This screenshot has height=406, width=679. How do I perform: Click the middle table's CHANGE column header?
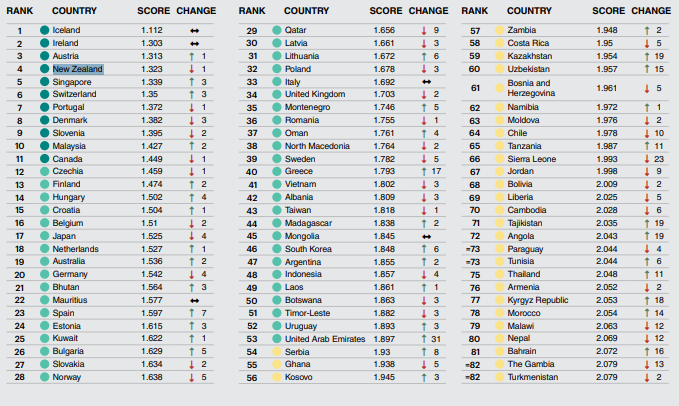tap(428, 11)
